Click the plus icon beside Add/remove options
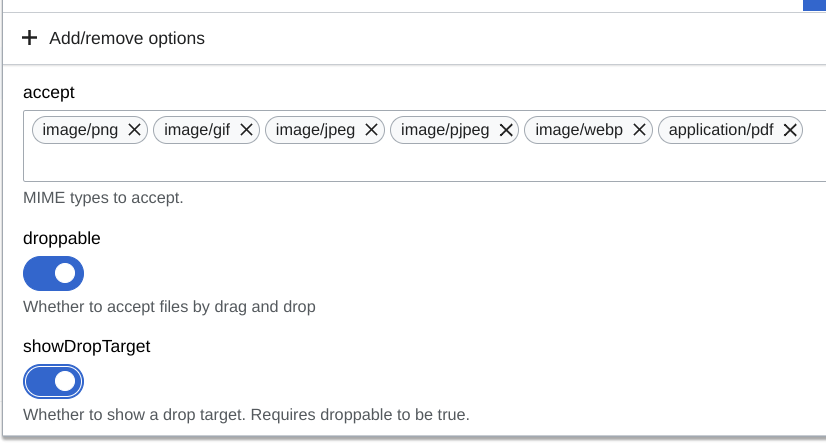 point(30,38)
